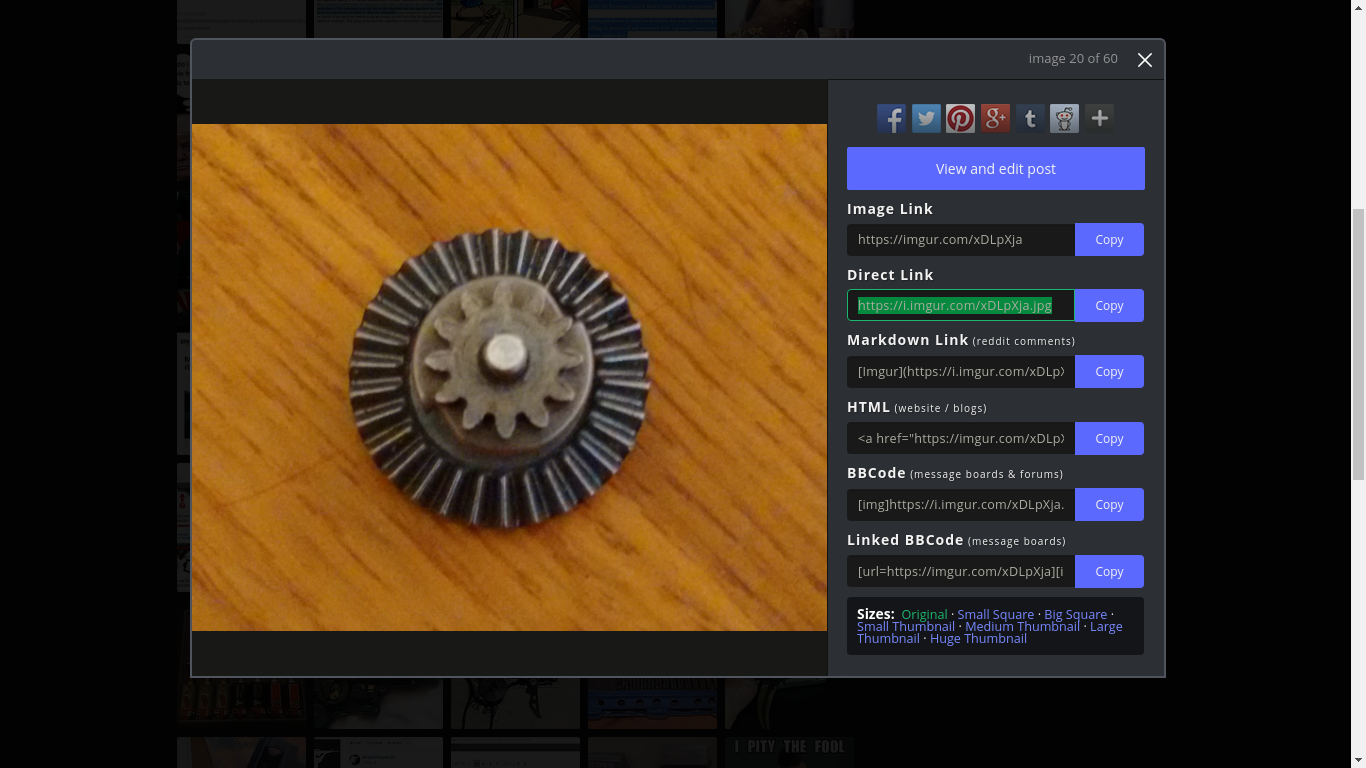Share image on Twitter
1366x768 pixels.
[x=926, y=119]
